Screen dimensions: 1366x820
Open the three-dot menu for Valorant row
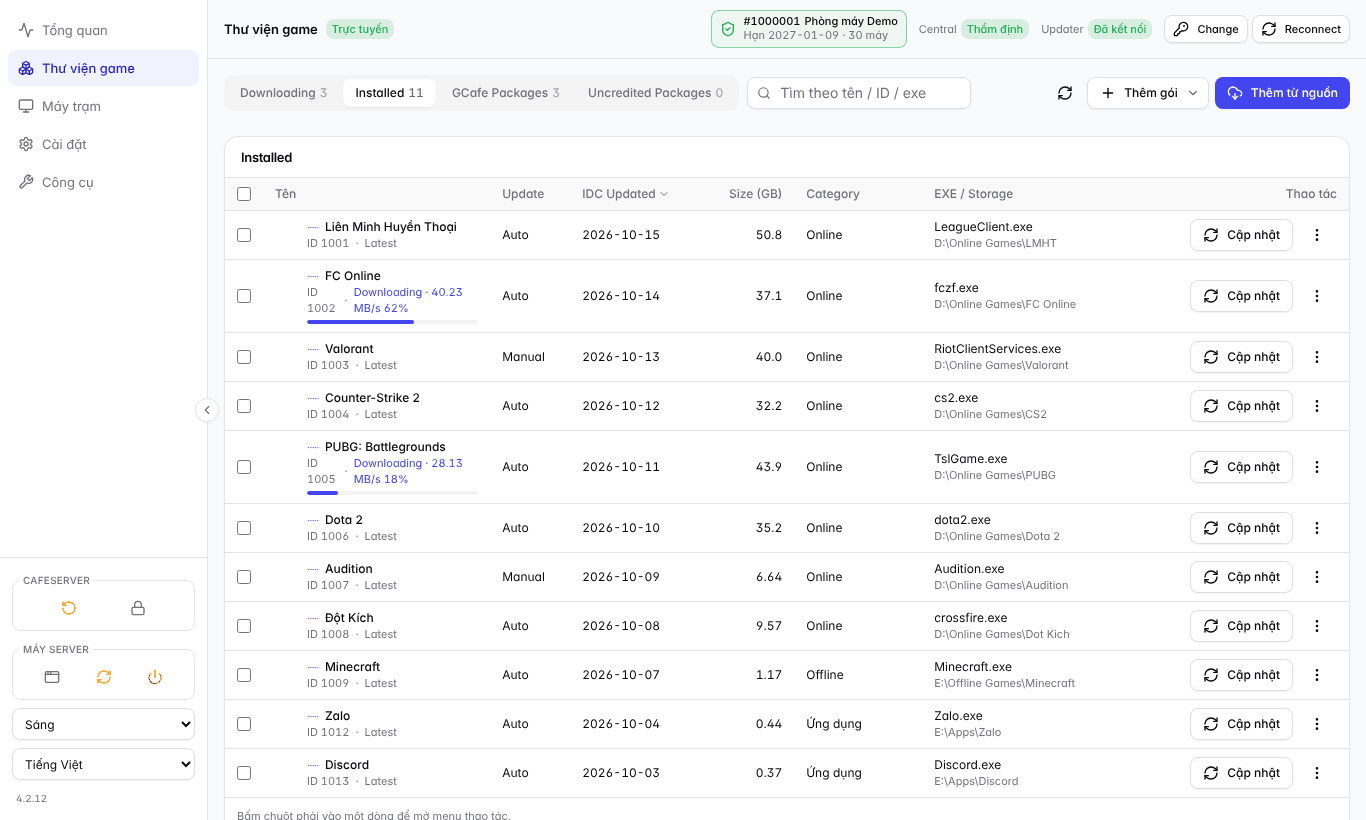point(1316,357)
